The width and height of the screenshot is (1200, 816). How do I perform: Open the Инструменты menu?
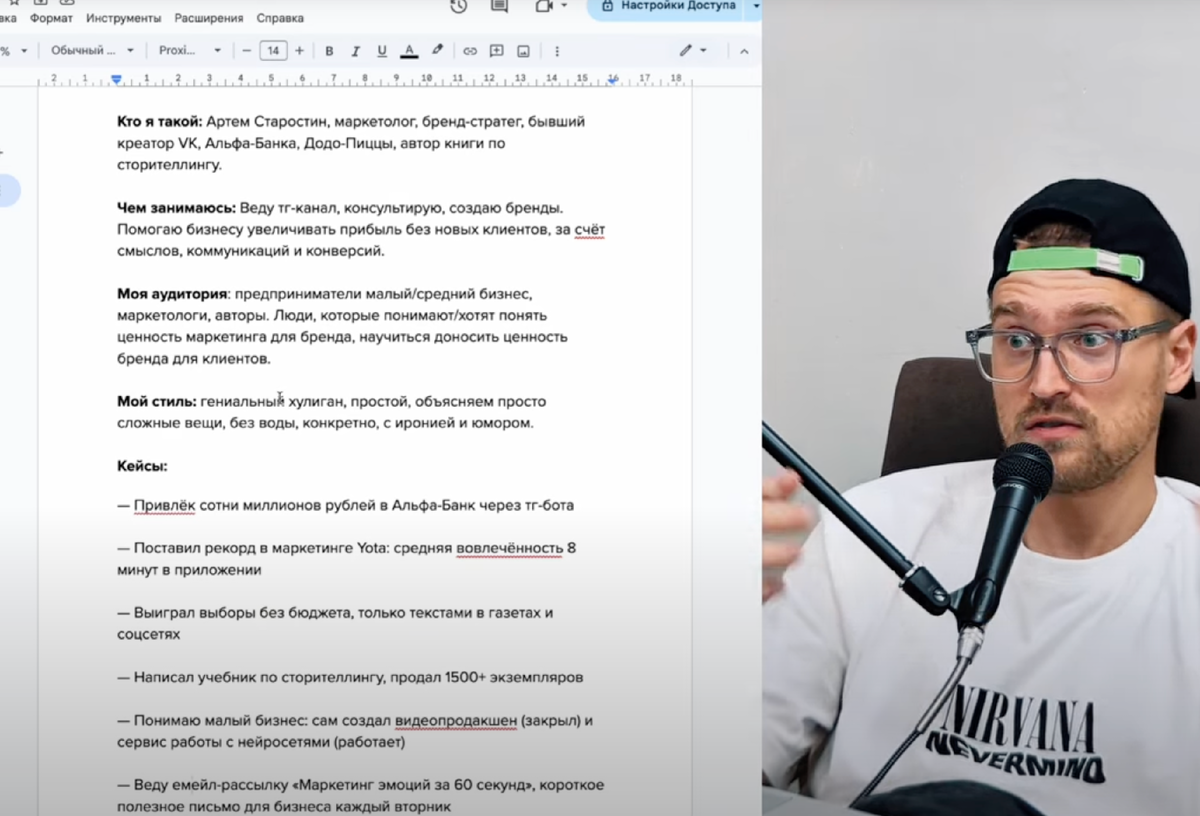[123, 18]
